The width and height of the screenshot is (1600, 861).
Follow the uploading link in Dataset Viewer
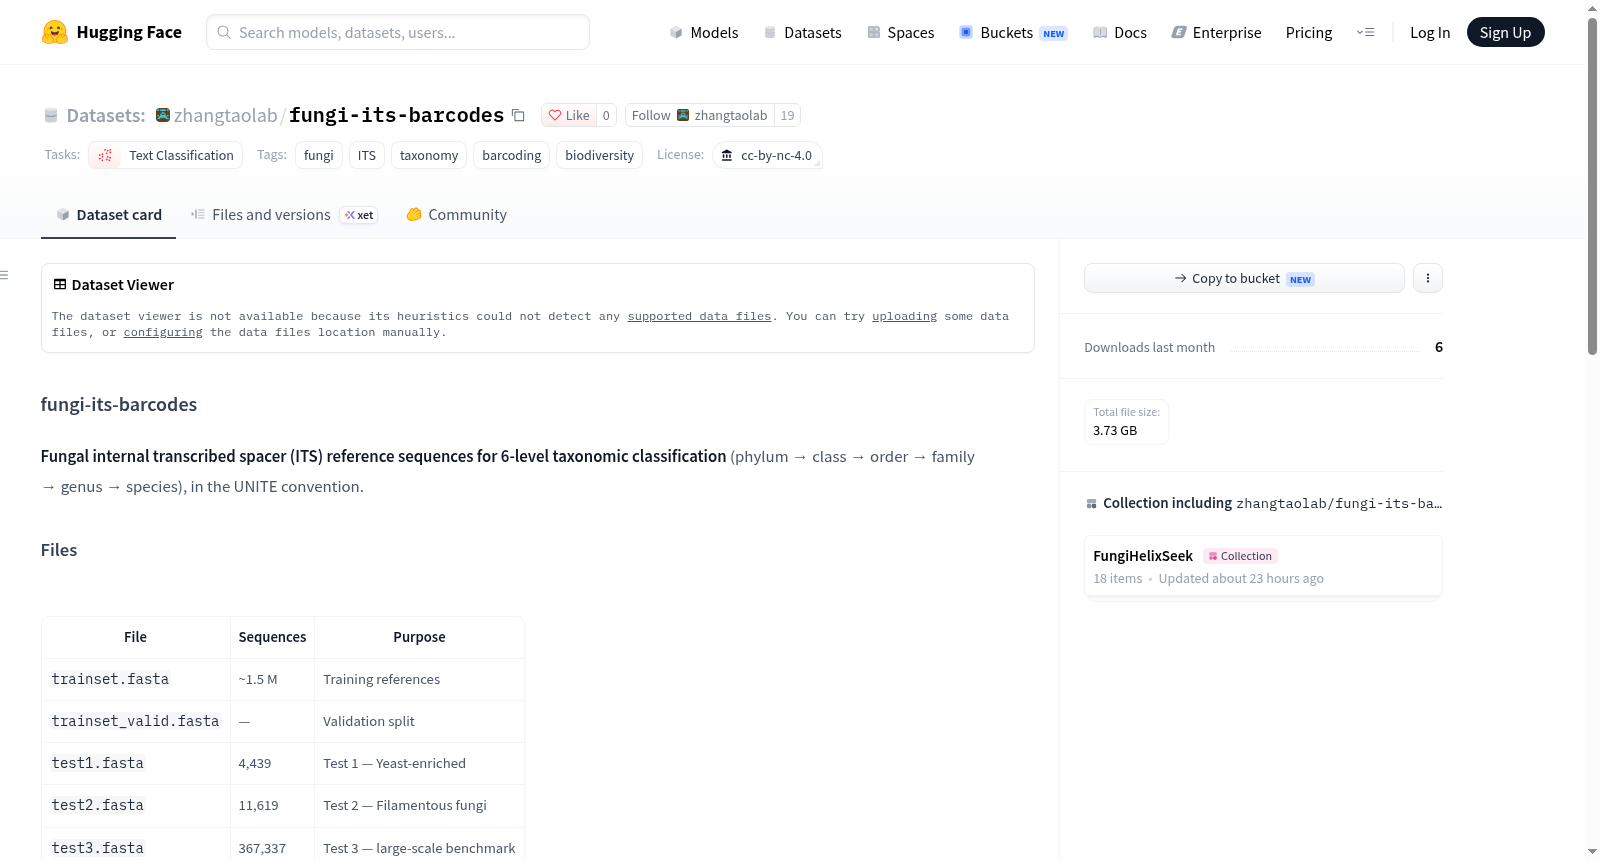(x=904, y=316)
